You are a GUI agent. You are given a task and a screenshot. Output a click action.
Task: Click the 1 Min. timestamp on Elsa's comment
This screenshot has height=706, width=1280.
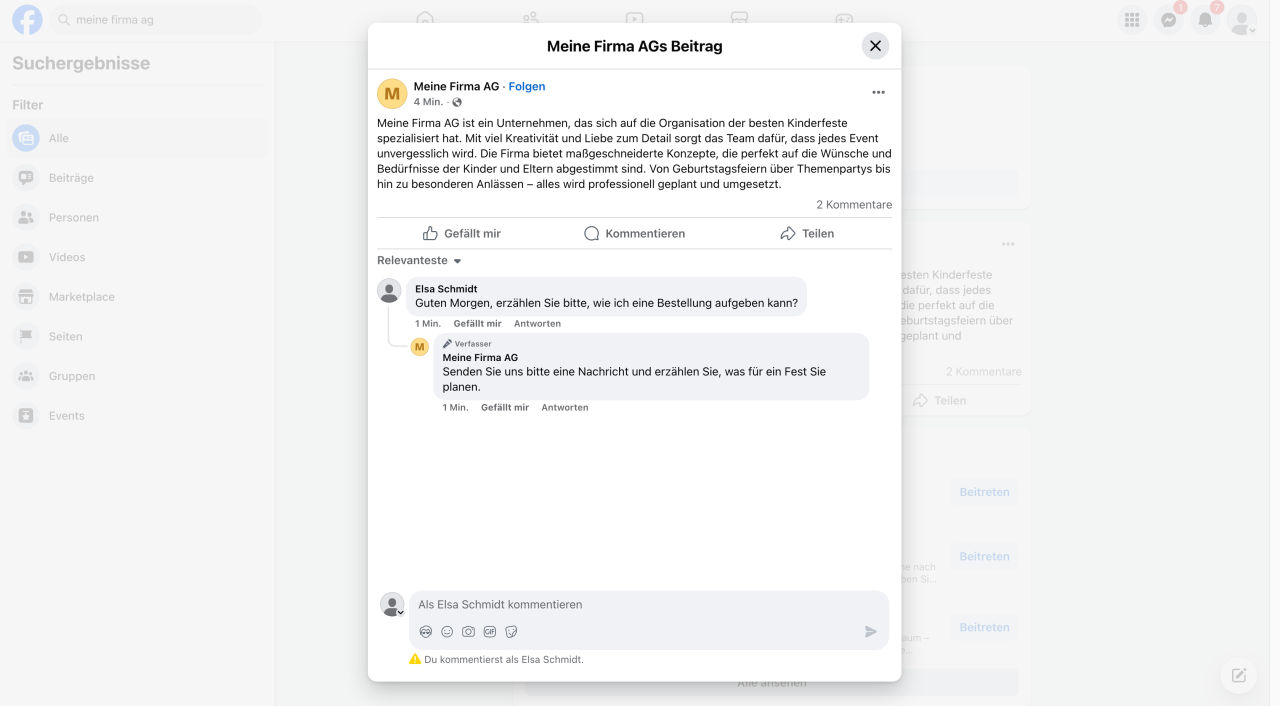428,324
